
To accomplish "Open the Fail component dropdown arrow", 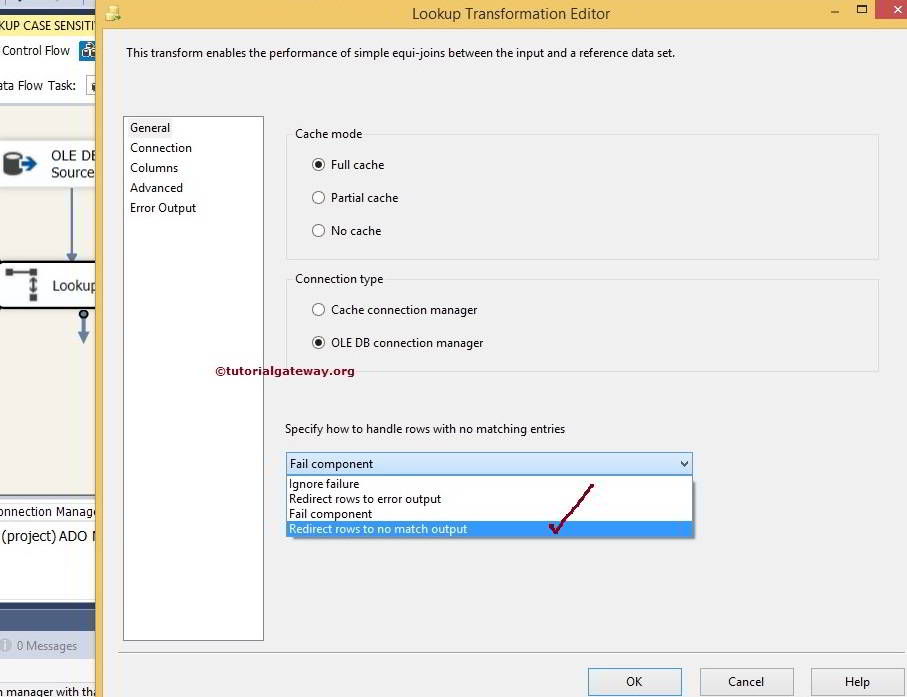I will 684,463.
